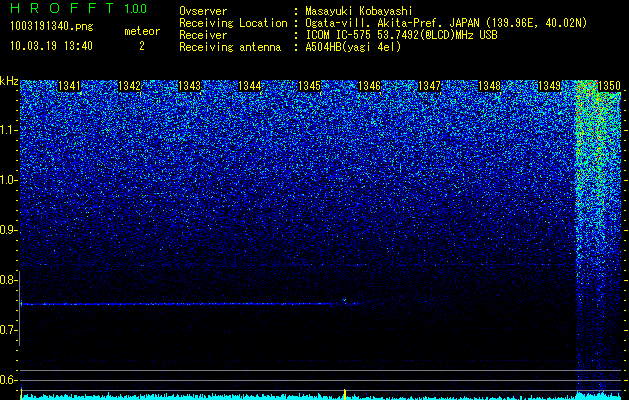Click the date stamp 10.03.19 13:40
Screen dimensions: 629x400
[x=51, y=46]
